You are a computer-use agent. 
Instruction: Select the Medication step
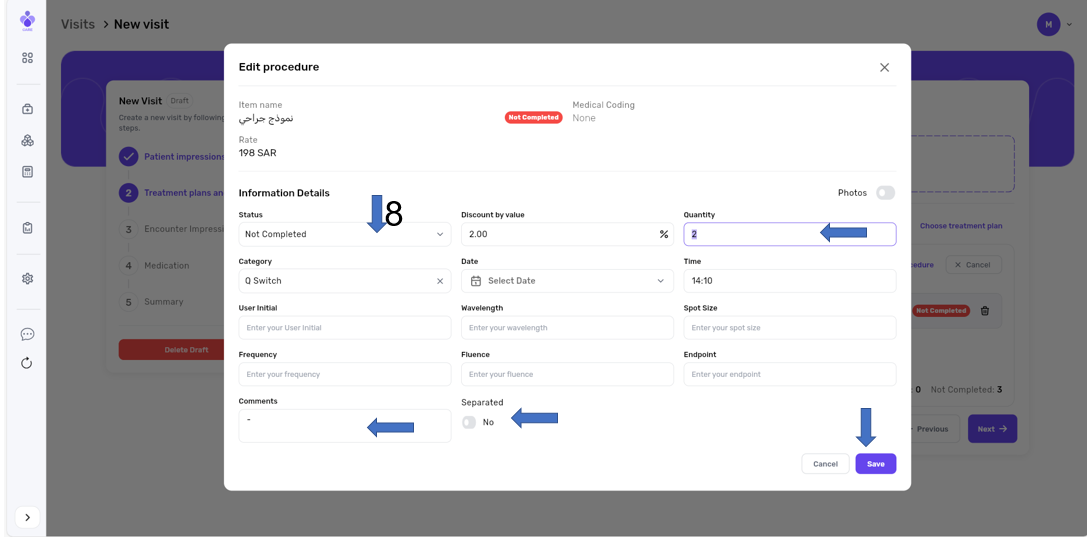pyautogui.click(x=166, y=266)
